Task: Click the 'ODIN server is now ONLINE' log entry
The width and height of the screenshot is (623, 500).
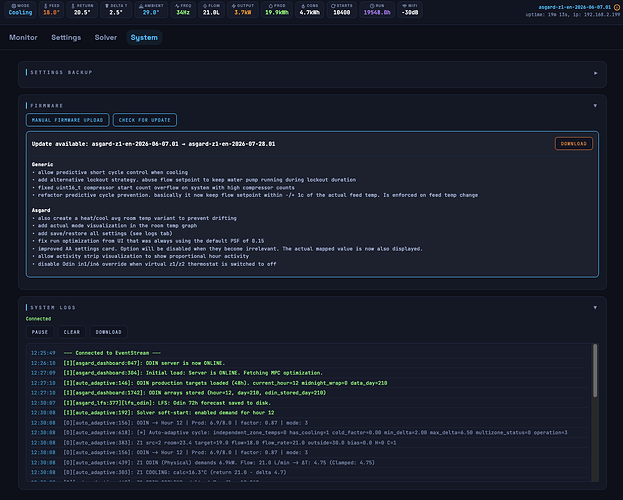Action: pos(144,363)
